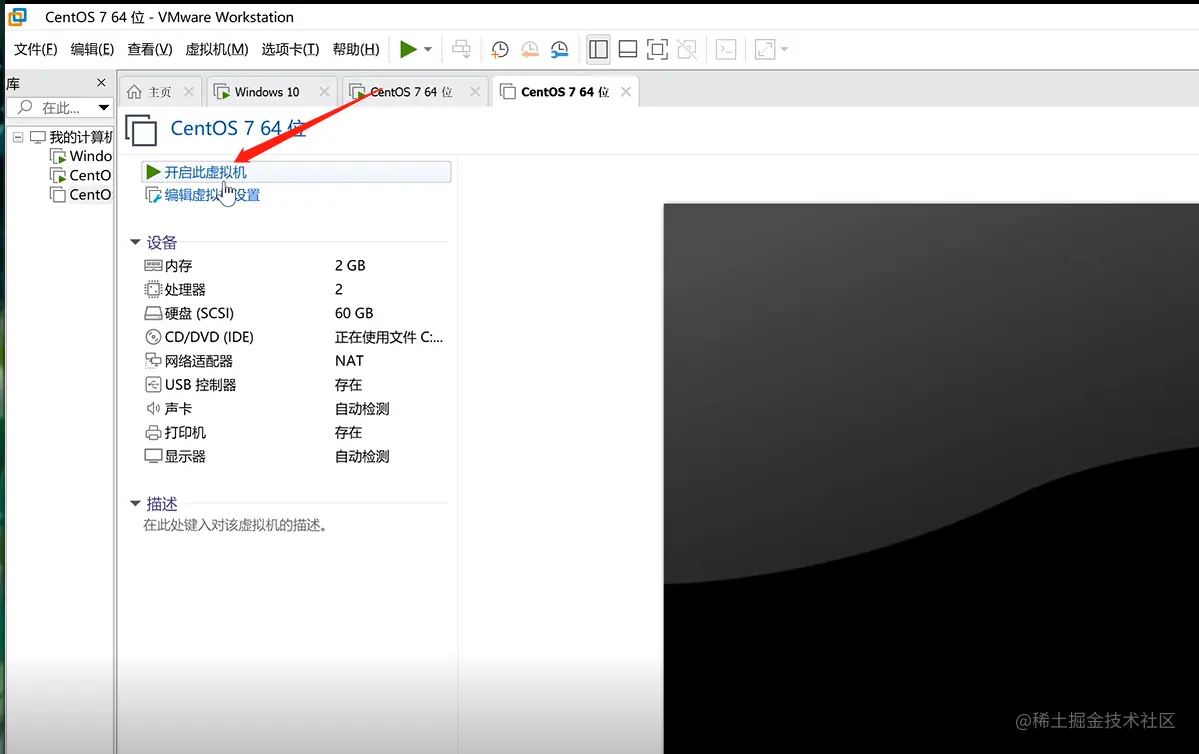
Task: Open the stretch display dropdown arrow
Action: tap(785, 50)
